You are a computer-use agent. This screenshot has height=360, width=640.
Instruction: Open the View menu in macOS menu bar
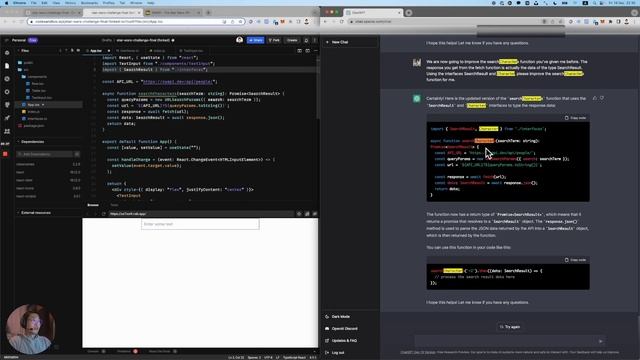click(x=56, y=3)
